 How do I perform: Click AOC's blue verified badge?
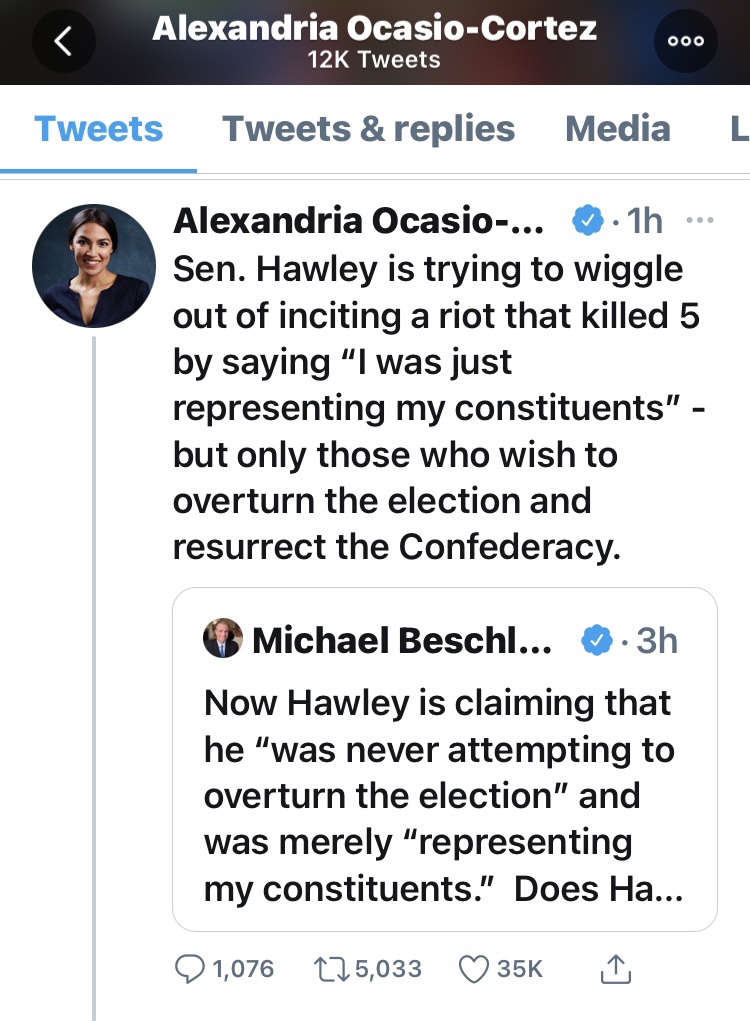click(x=586, y=221)
